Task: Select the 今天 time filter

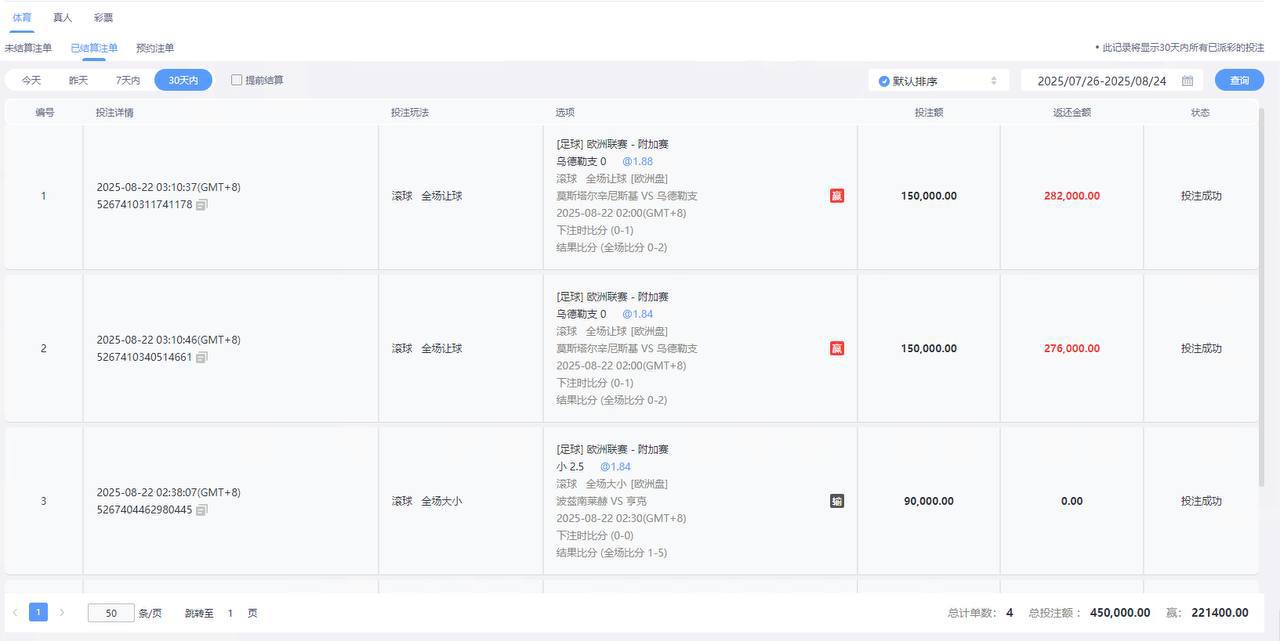Action: coord(32,80)
